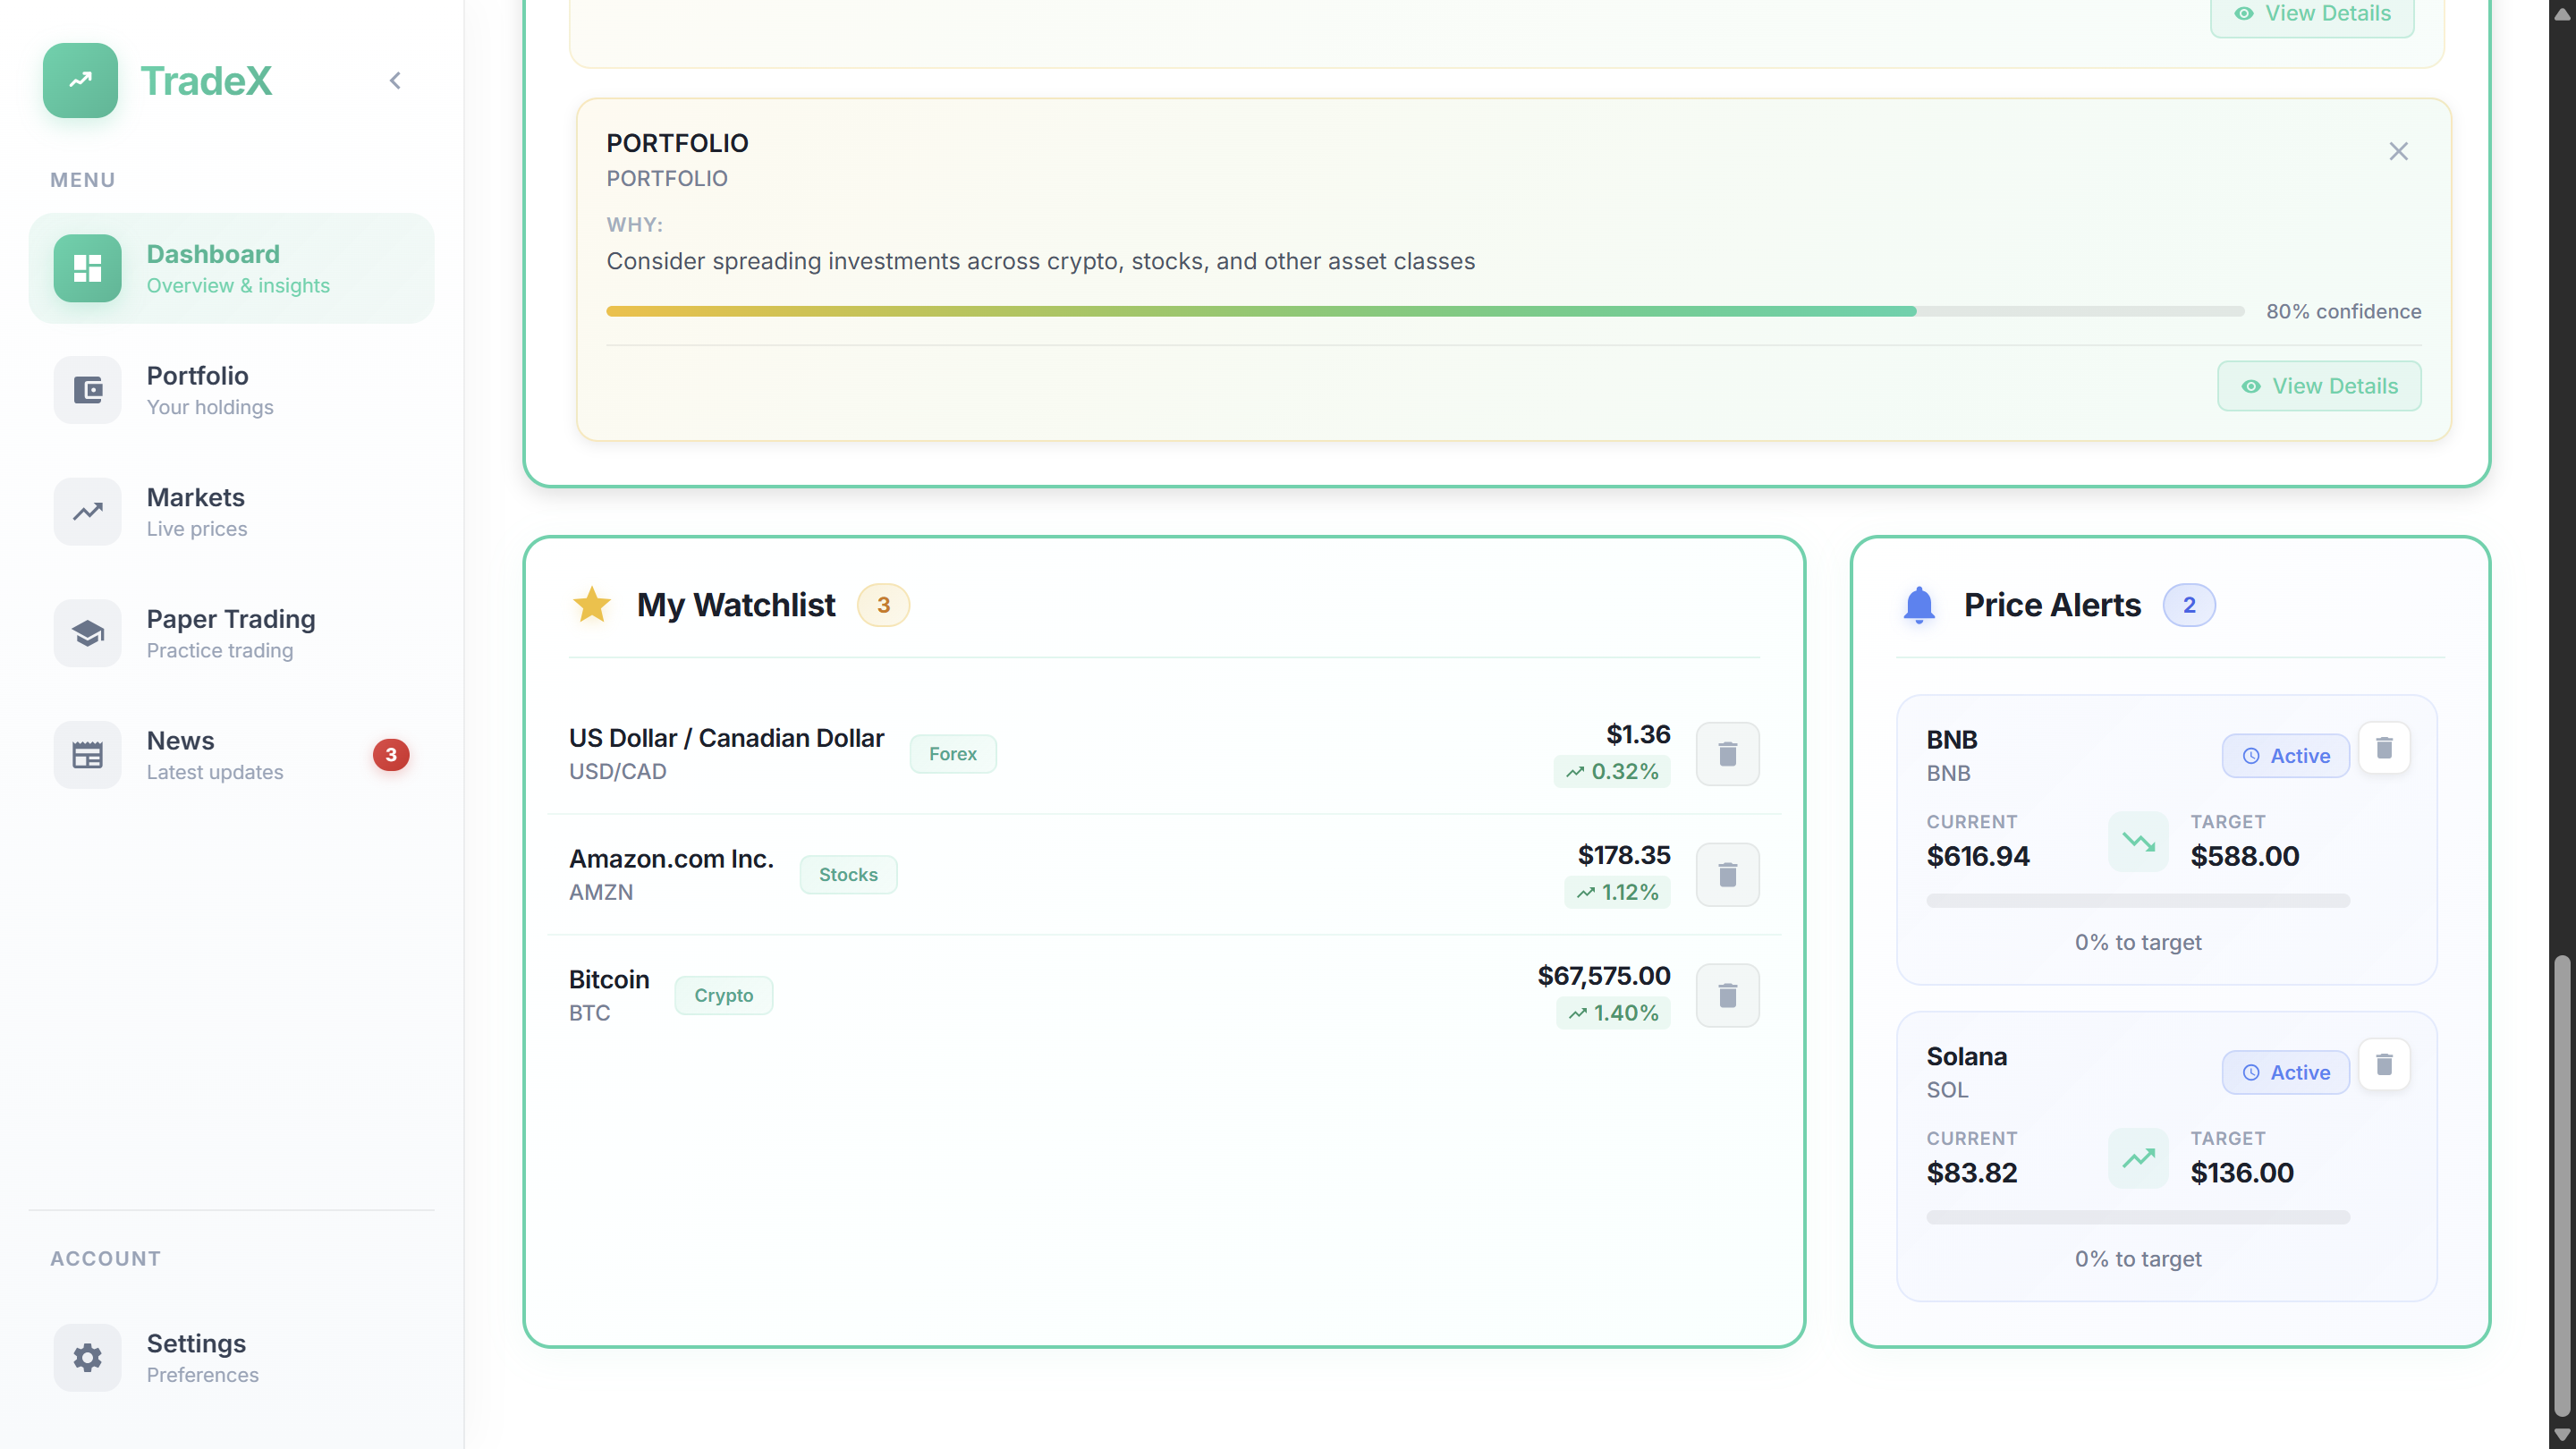Delete the BNB price alert
The height and width of the screenshot is (1449, 2576).
2384,748
